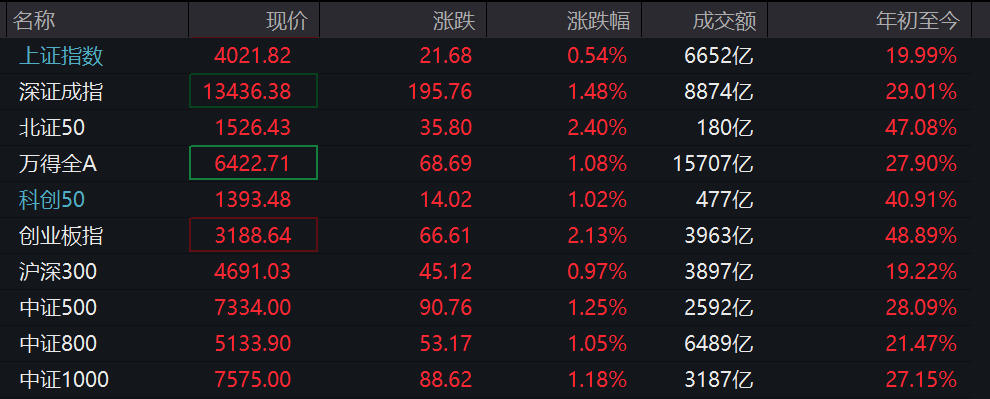Click the highlighted price 13436.38 cell
The image size is (990, 399).
[253, 91]
